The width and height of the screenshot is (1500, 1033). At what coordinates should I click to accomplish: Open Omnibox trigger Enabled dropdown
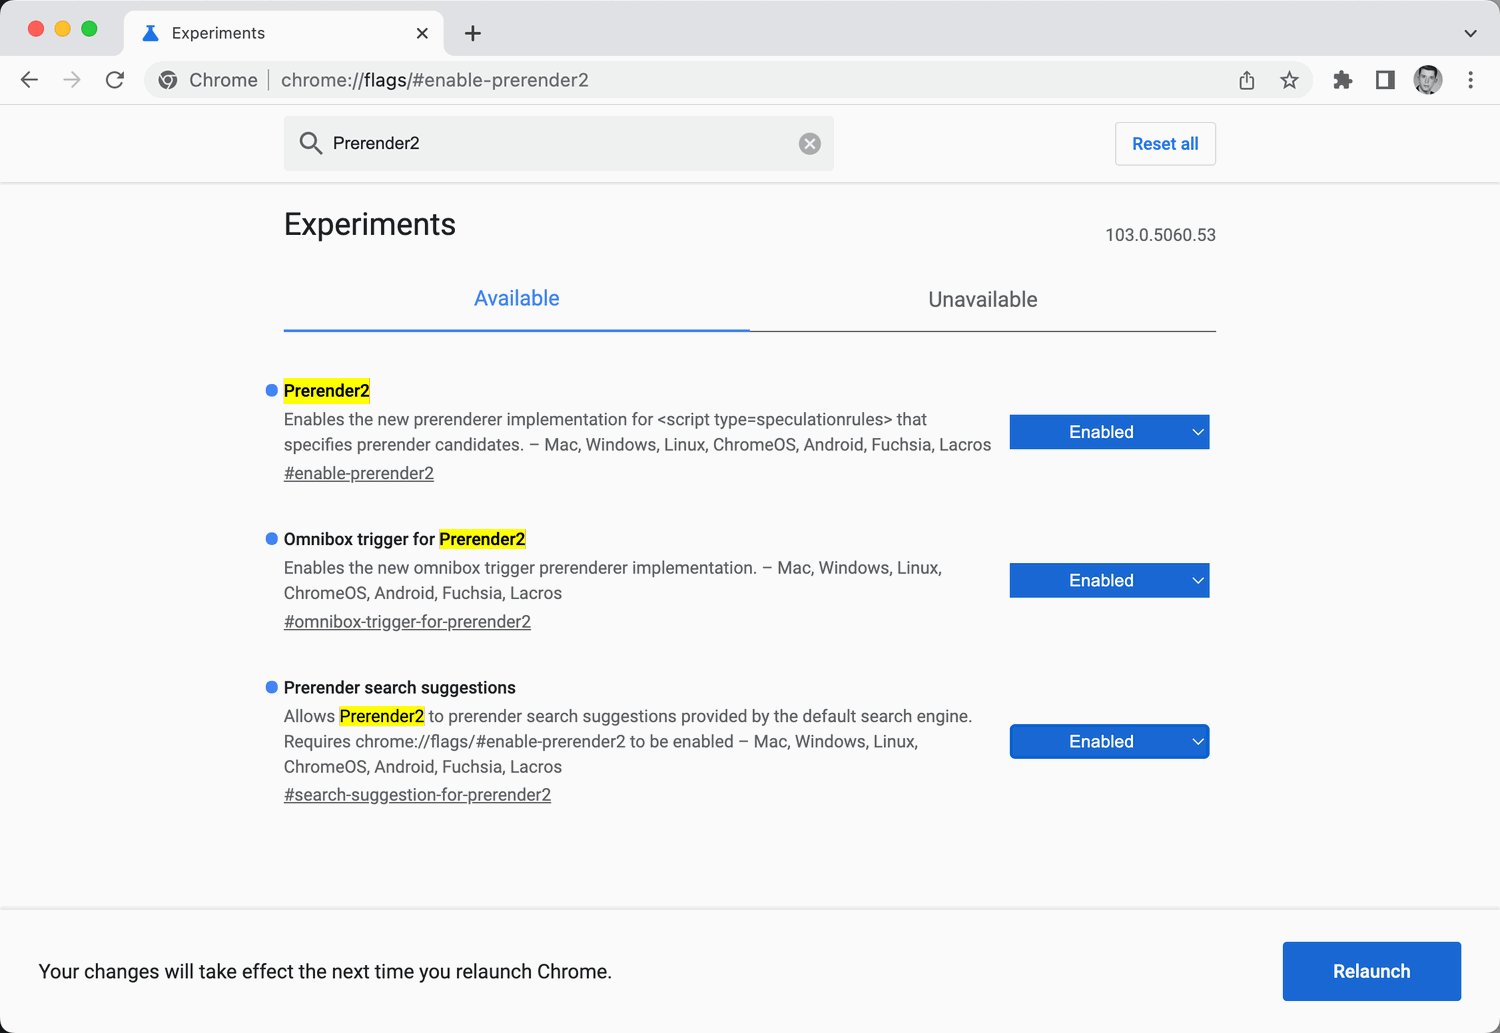click(x=1109, y=581)
